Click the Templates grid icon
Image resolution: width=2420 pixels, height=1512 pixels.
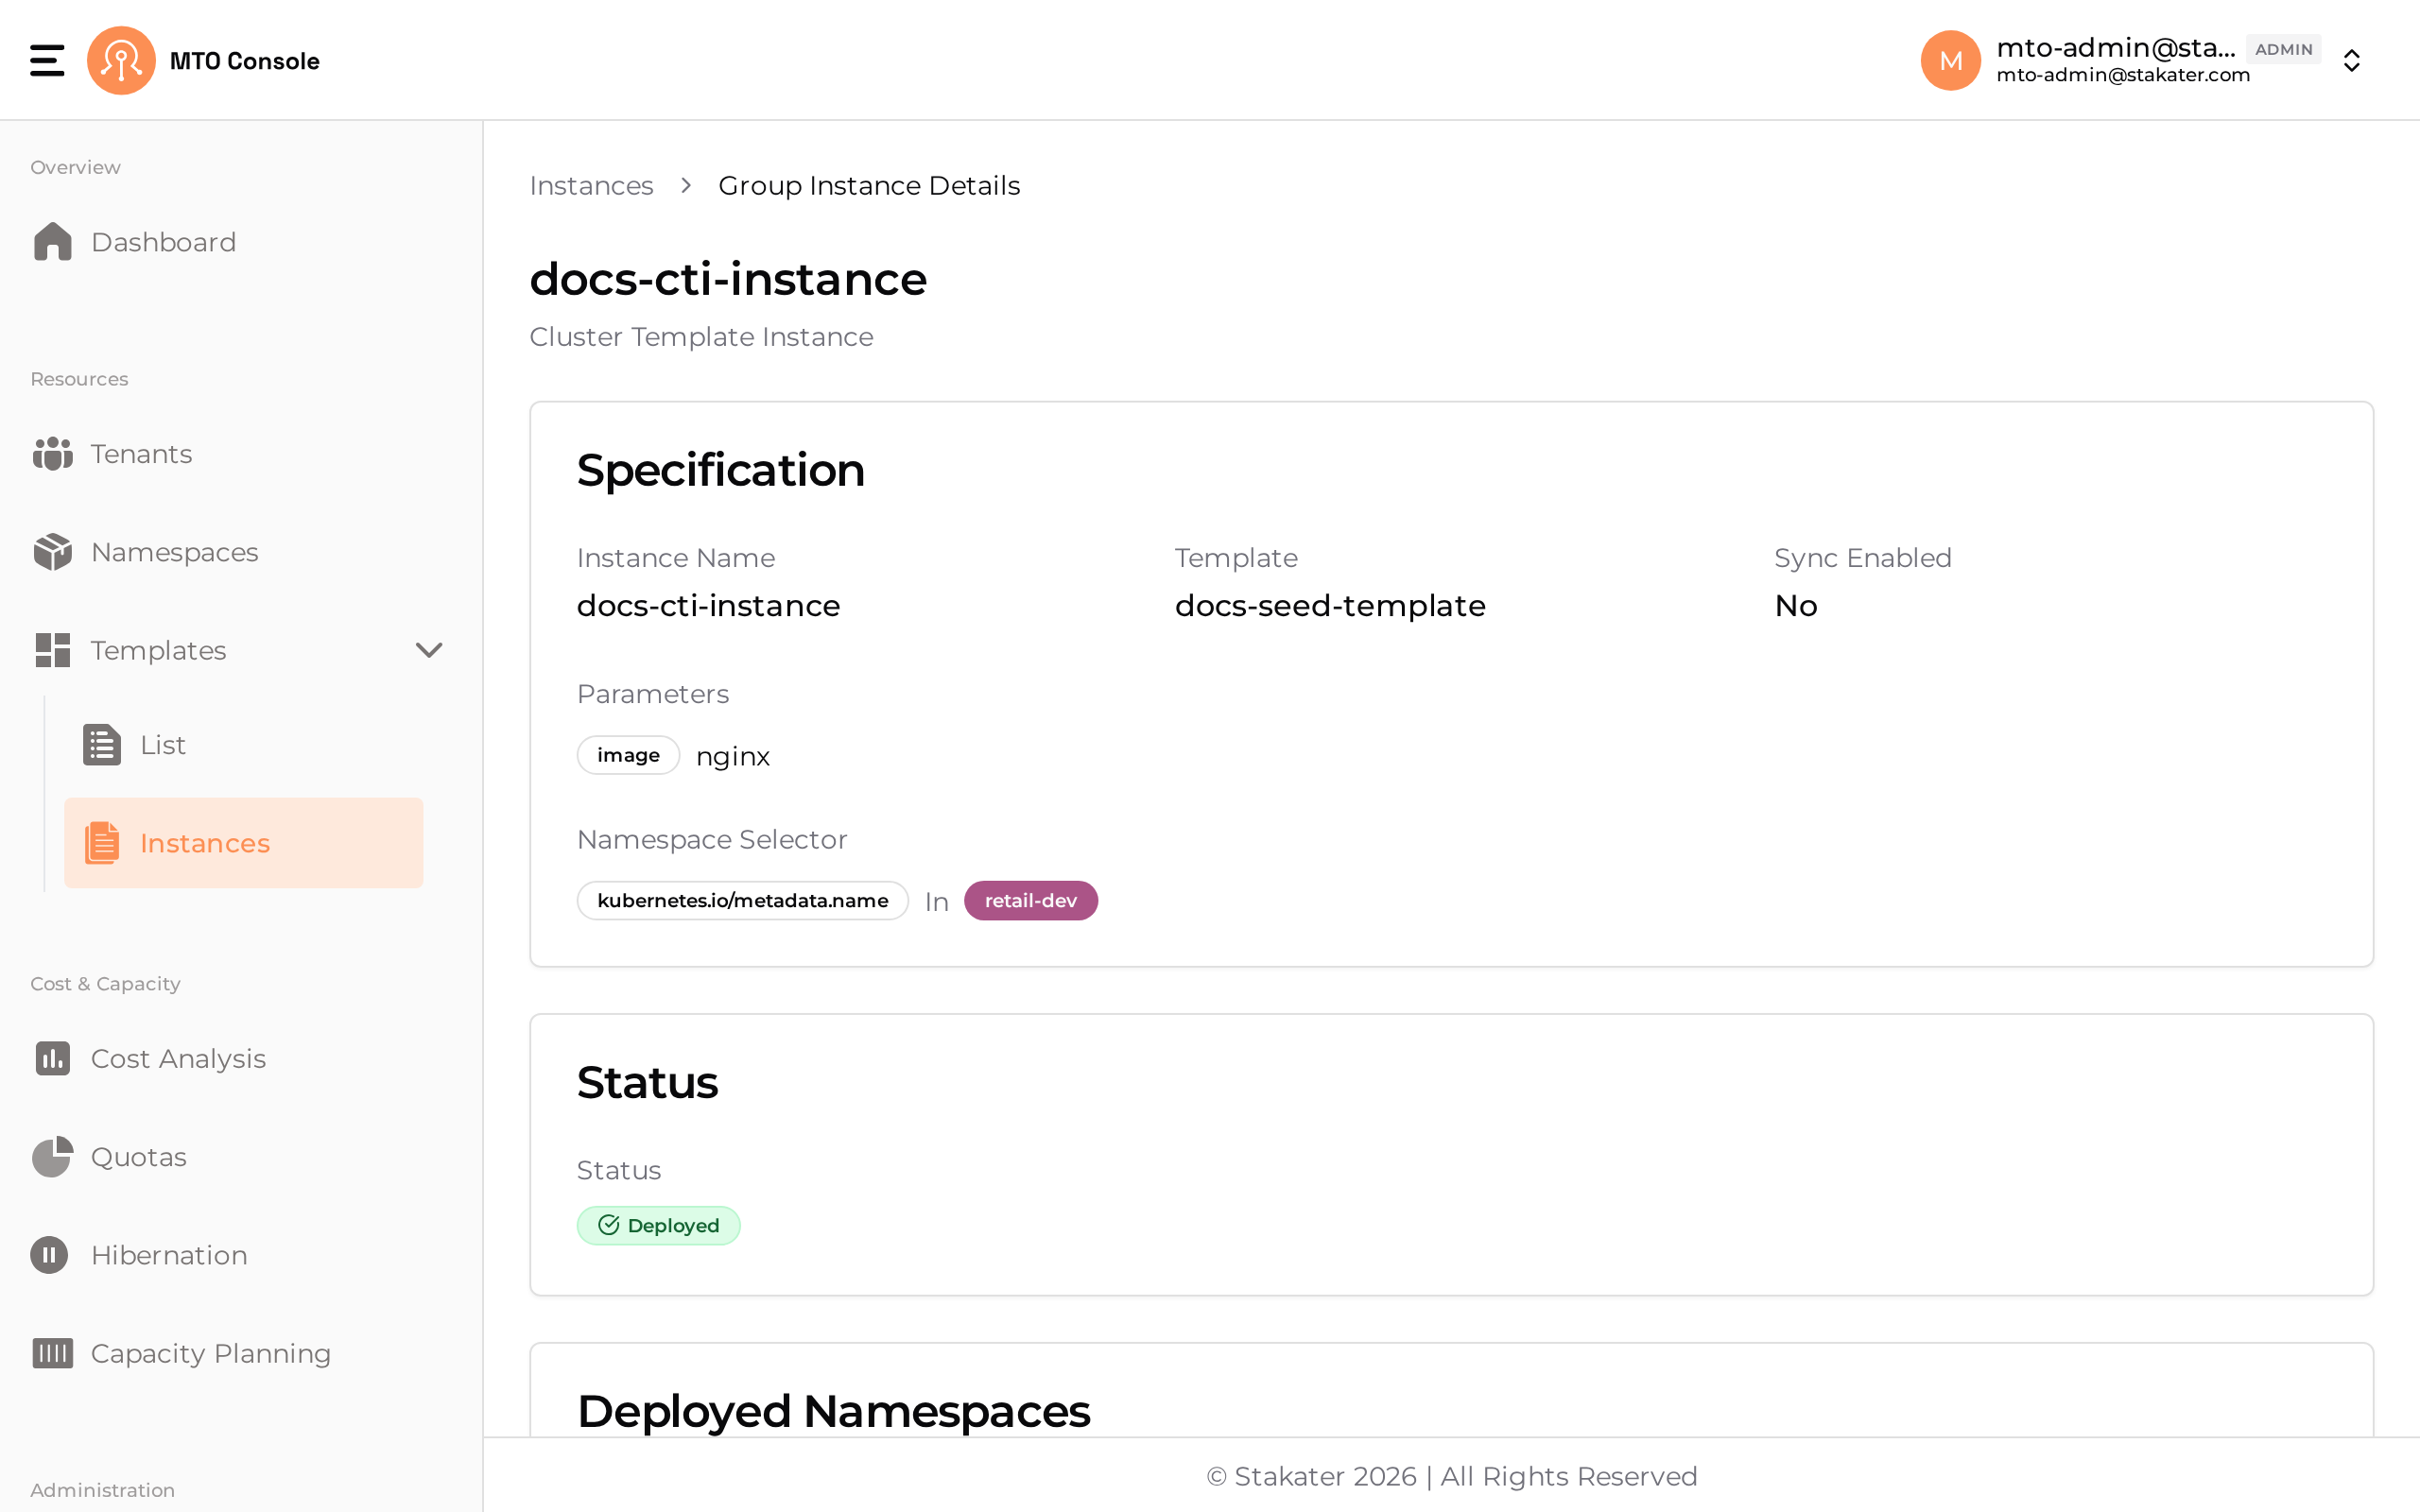[x=52, y=650]
